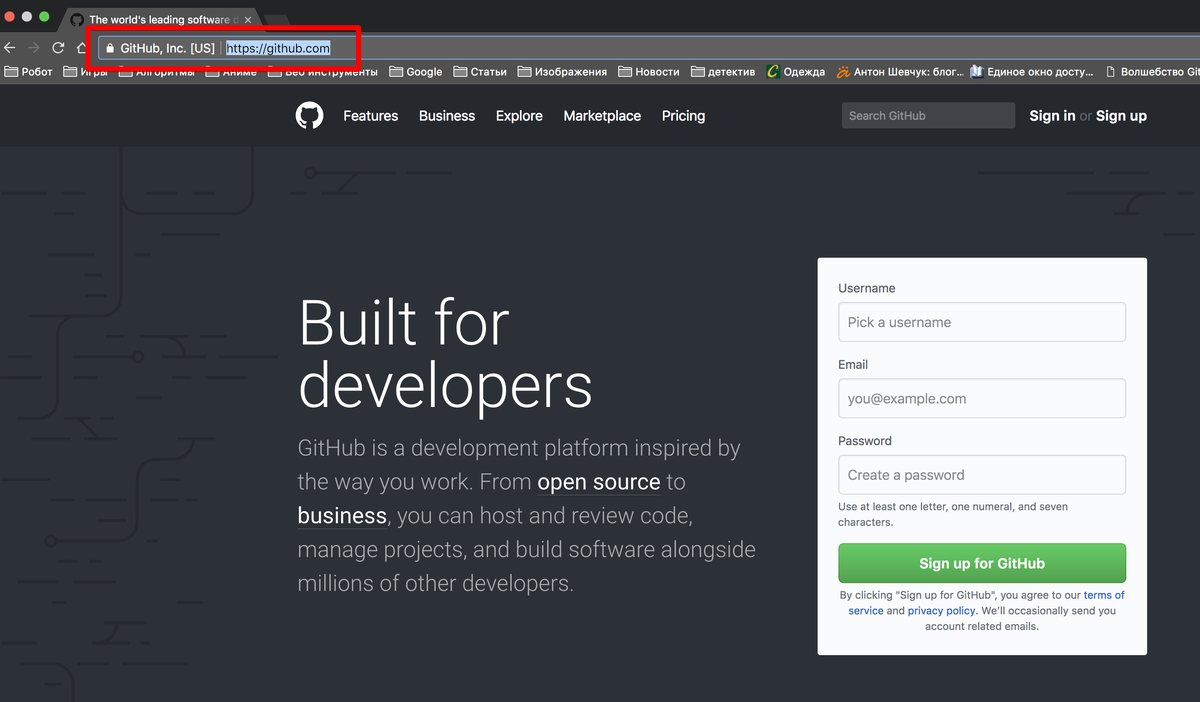1200x702 pixels.
Task: Click the https://github.com URL in address bar
Action: [x=277, y=48]
